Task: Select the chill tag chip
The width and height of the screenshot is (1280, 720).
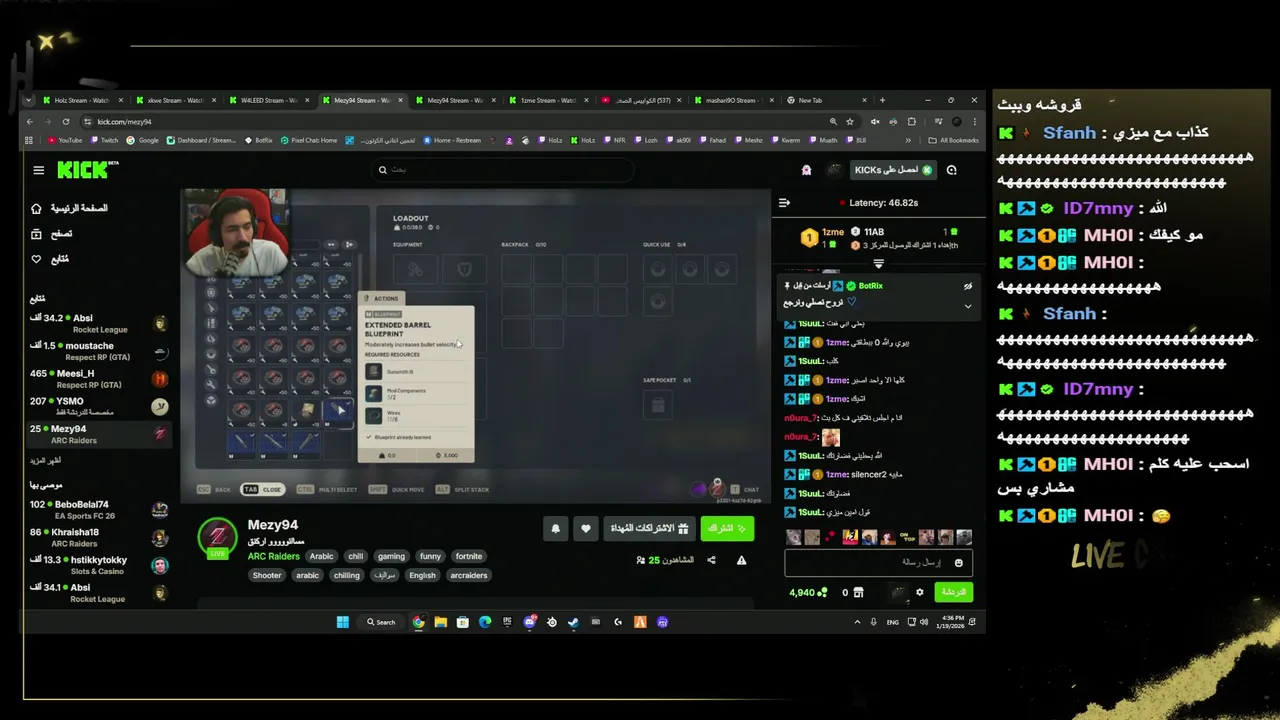Action: coord(356,556)
